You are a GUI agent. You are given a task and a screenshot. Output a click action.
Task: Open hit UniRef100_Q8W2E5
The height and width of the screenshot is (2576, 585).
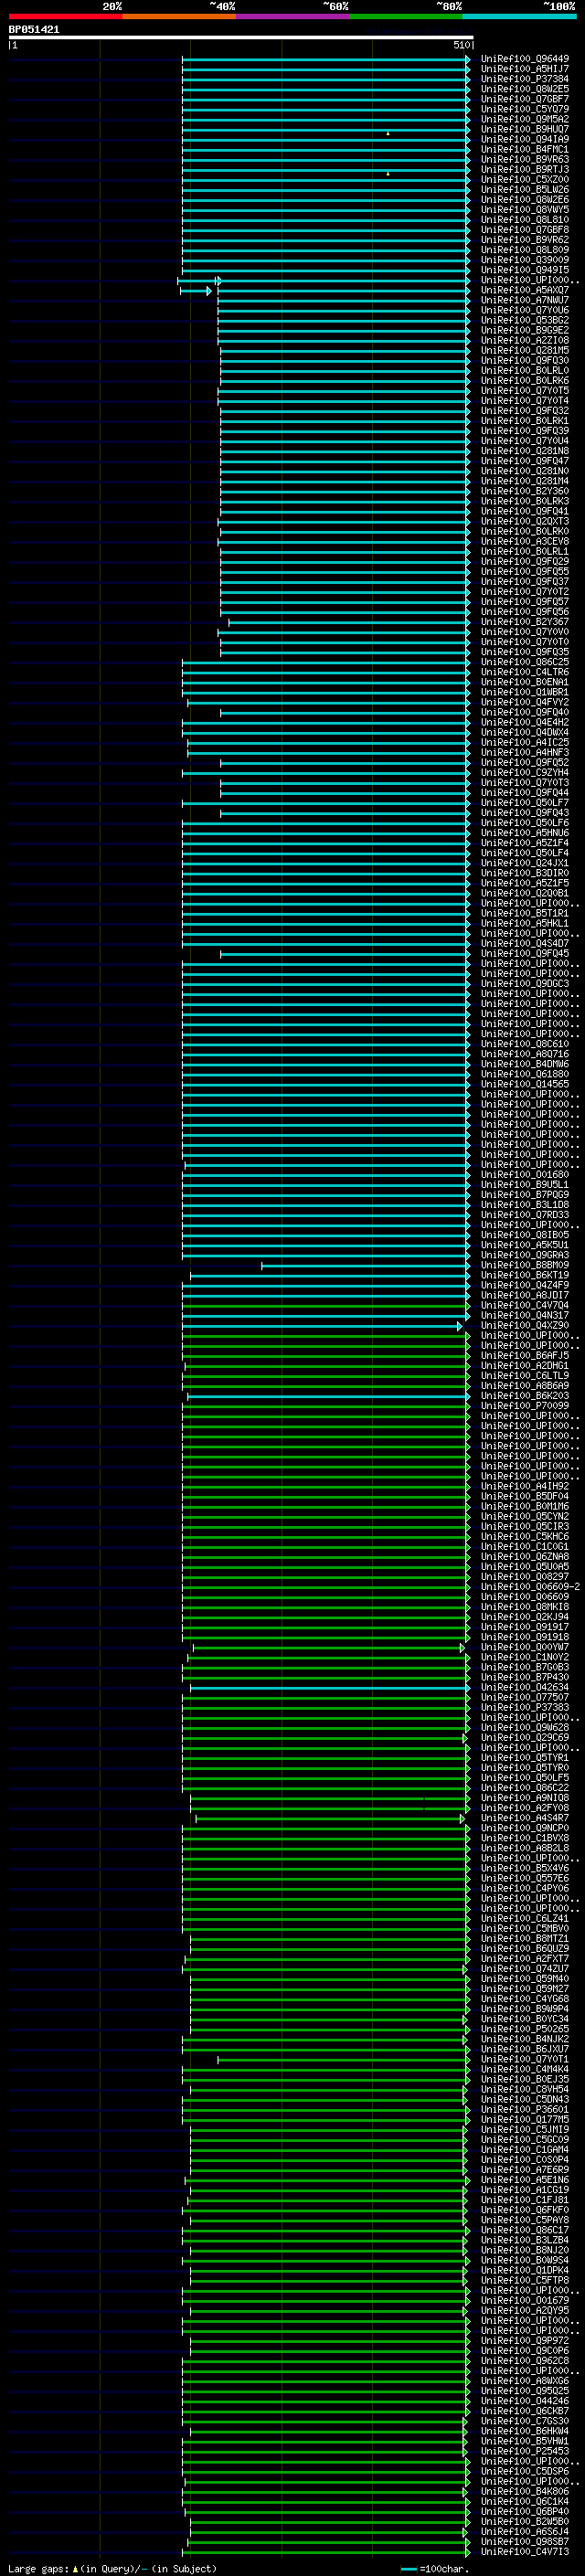point(525,89)
